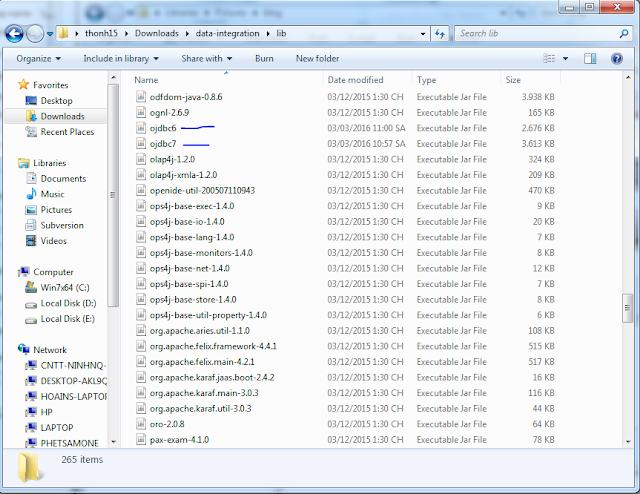
Task: Click the Local Disk (E:) drive icon
Action: 31,320
